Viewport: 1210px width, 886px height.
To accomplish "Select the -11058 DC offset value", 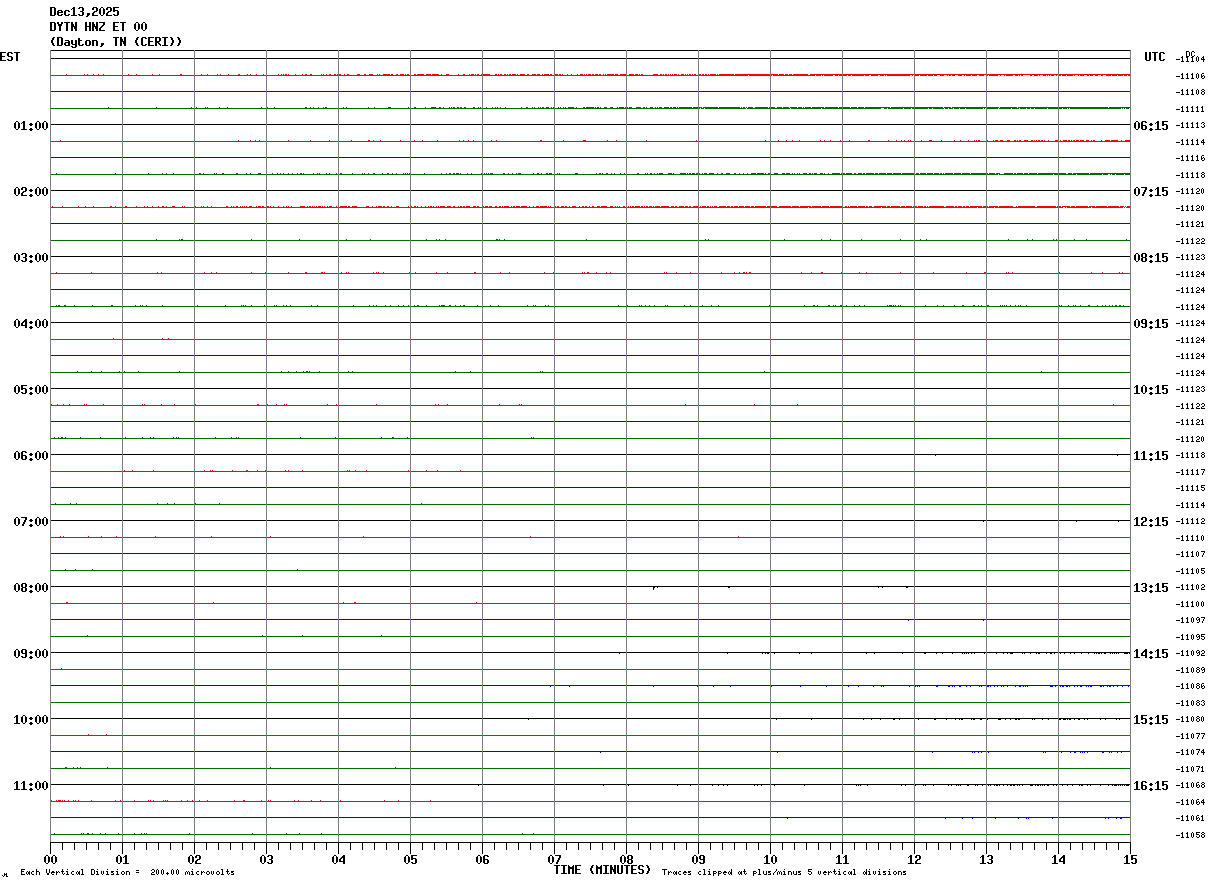I will coord(1190,835).
